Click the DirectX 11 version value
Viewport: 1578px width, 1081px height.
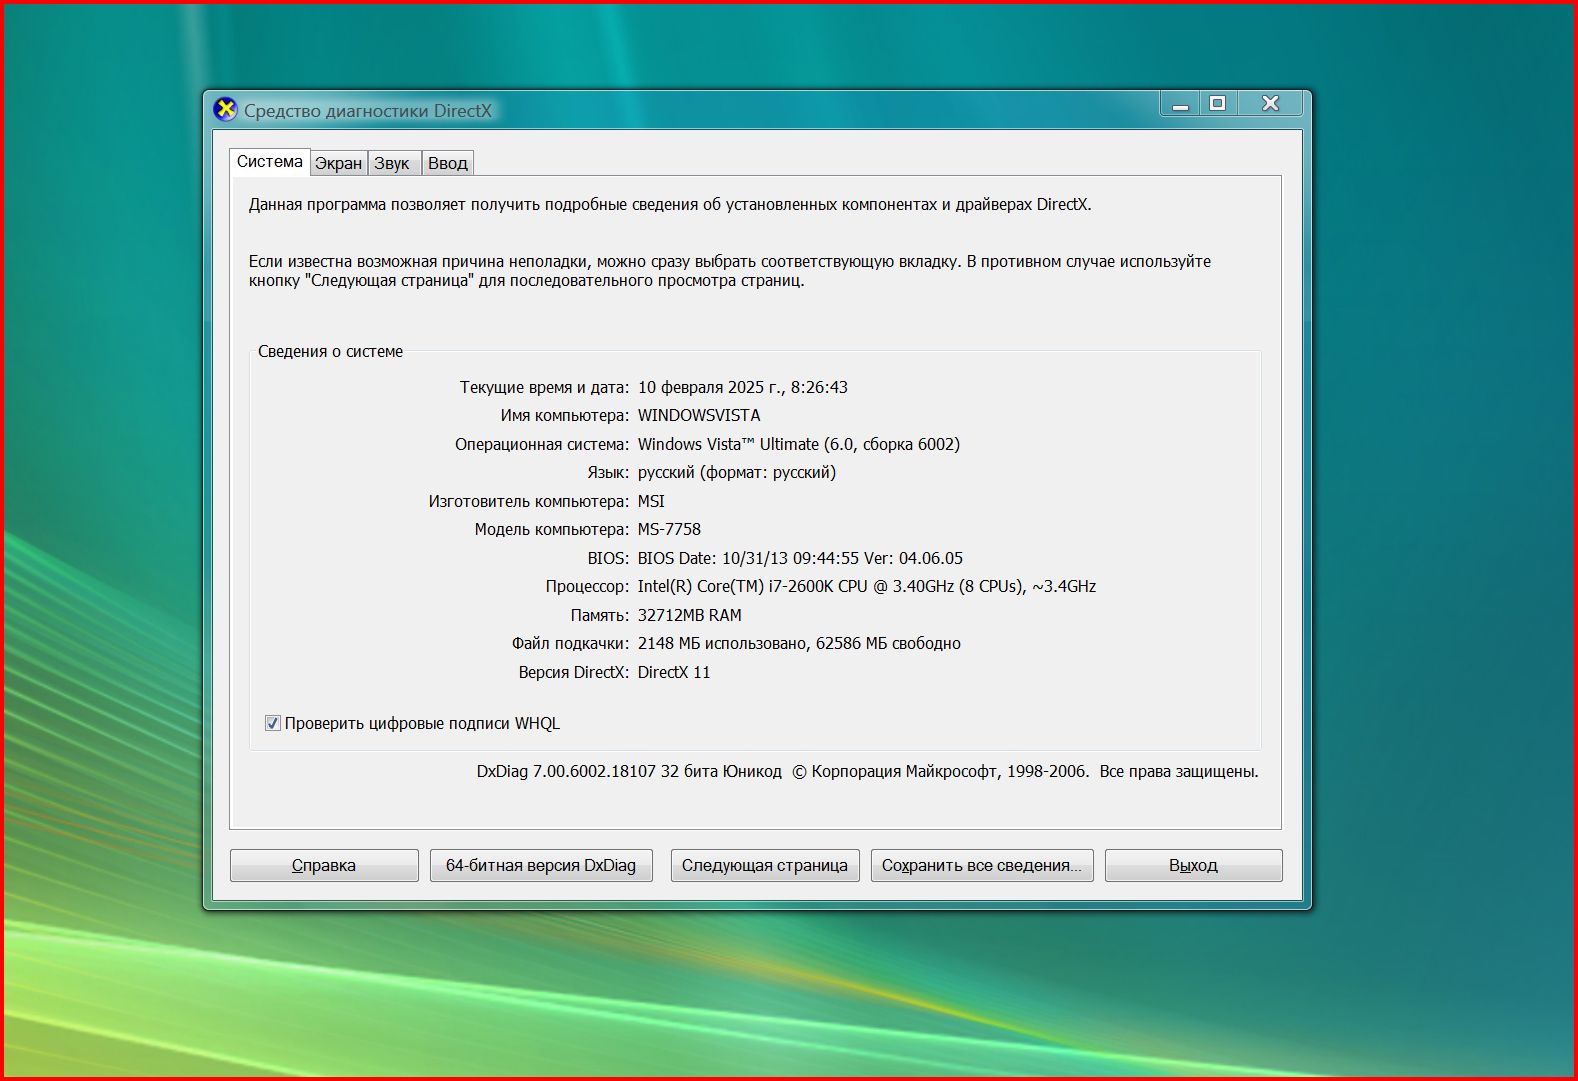coord(673,672)
